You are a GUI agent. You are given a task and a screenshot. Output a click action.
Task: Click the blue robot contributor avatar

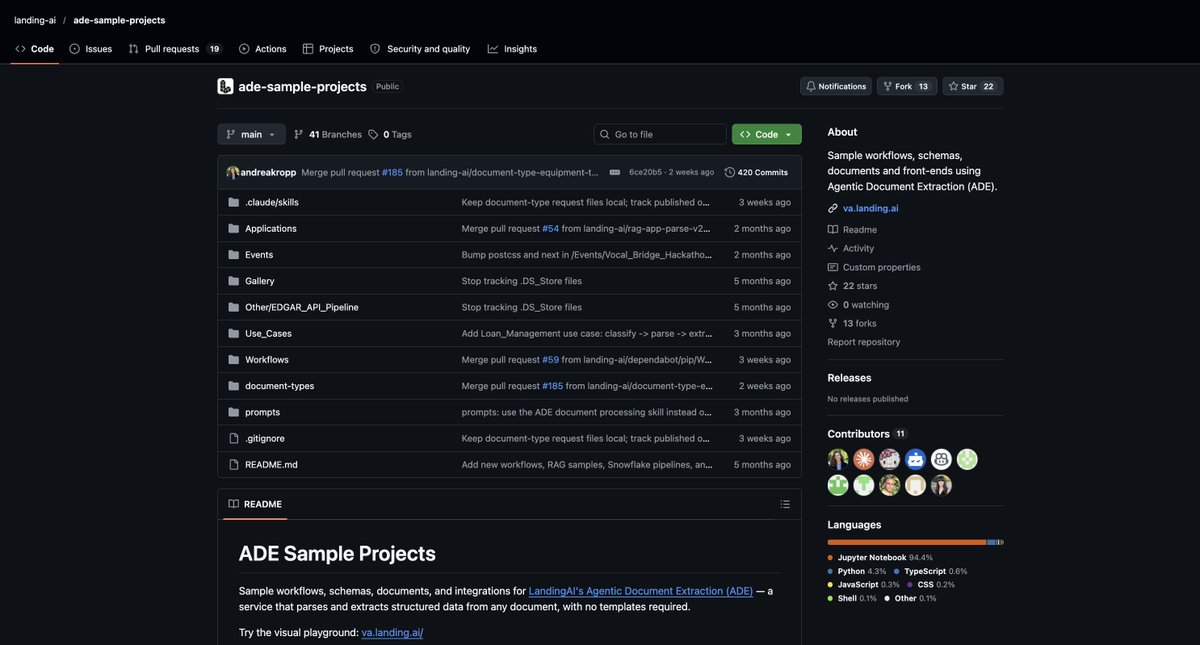(x=915, y=459)
